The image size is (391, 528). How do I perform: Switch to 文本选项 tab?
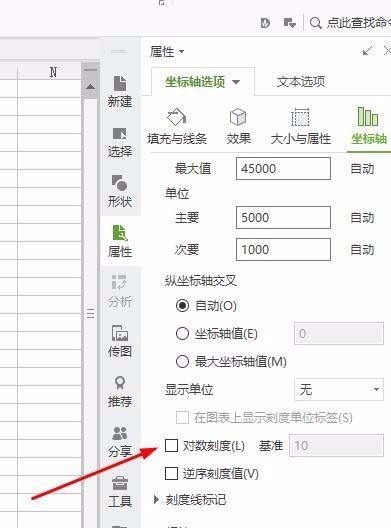[301, 82]
